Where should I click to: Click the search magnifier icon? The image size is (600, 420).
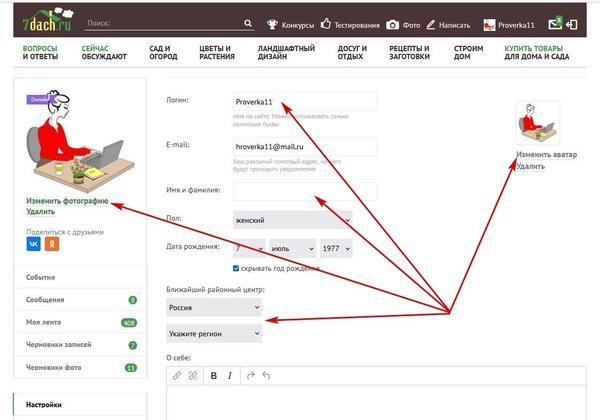pos(248,23)
